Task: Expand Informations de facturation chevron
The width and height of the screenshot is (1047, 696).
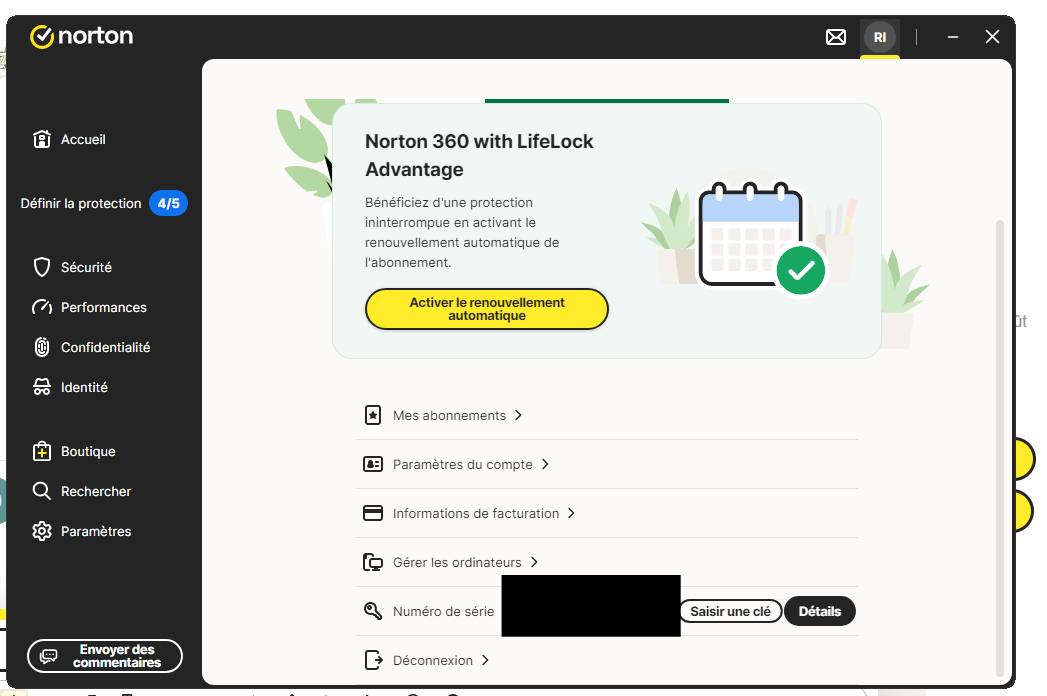Action: click(572, 513)
